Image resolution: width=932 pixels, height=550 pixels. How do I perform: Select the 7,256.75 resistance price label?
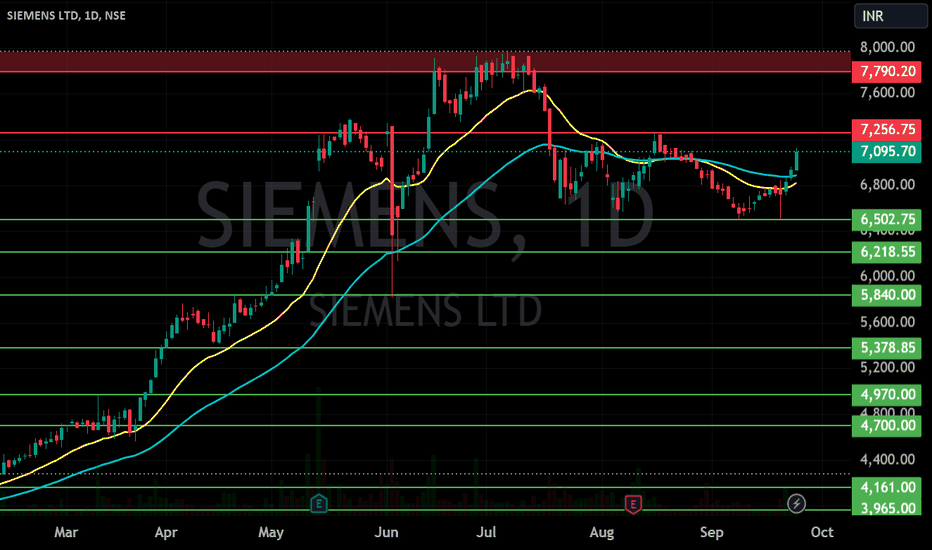pos(887,130)
